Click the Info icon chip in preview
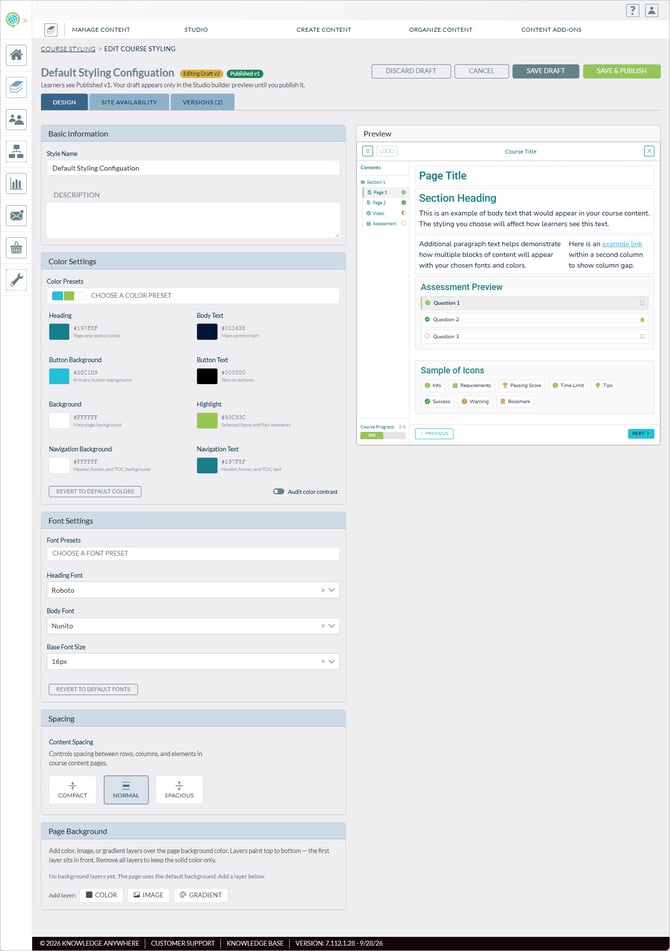The height and width of the screenshot is (951, 670). (433, 385)
